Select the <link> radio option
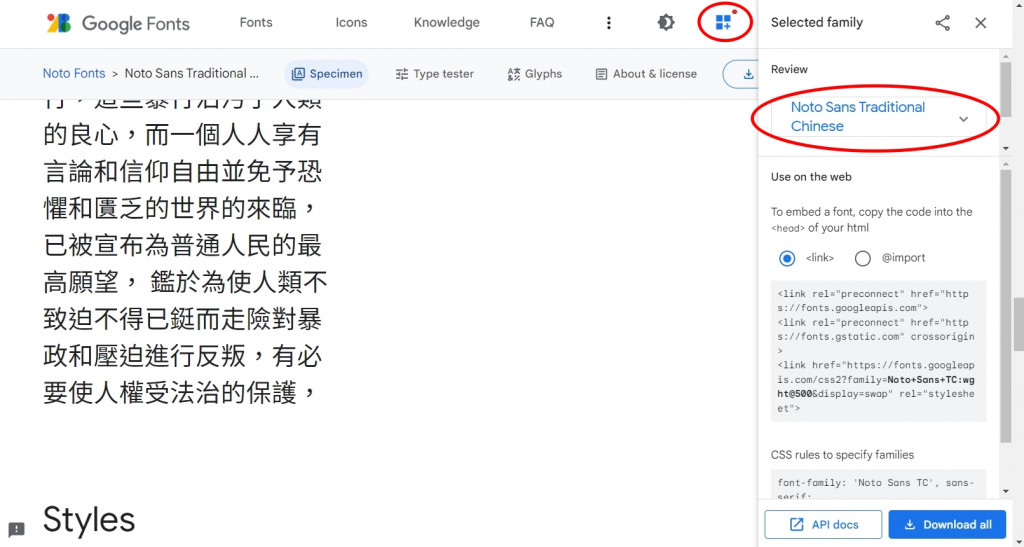1024x547 pixels. coord(787,258)
